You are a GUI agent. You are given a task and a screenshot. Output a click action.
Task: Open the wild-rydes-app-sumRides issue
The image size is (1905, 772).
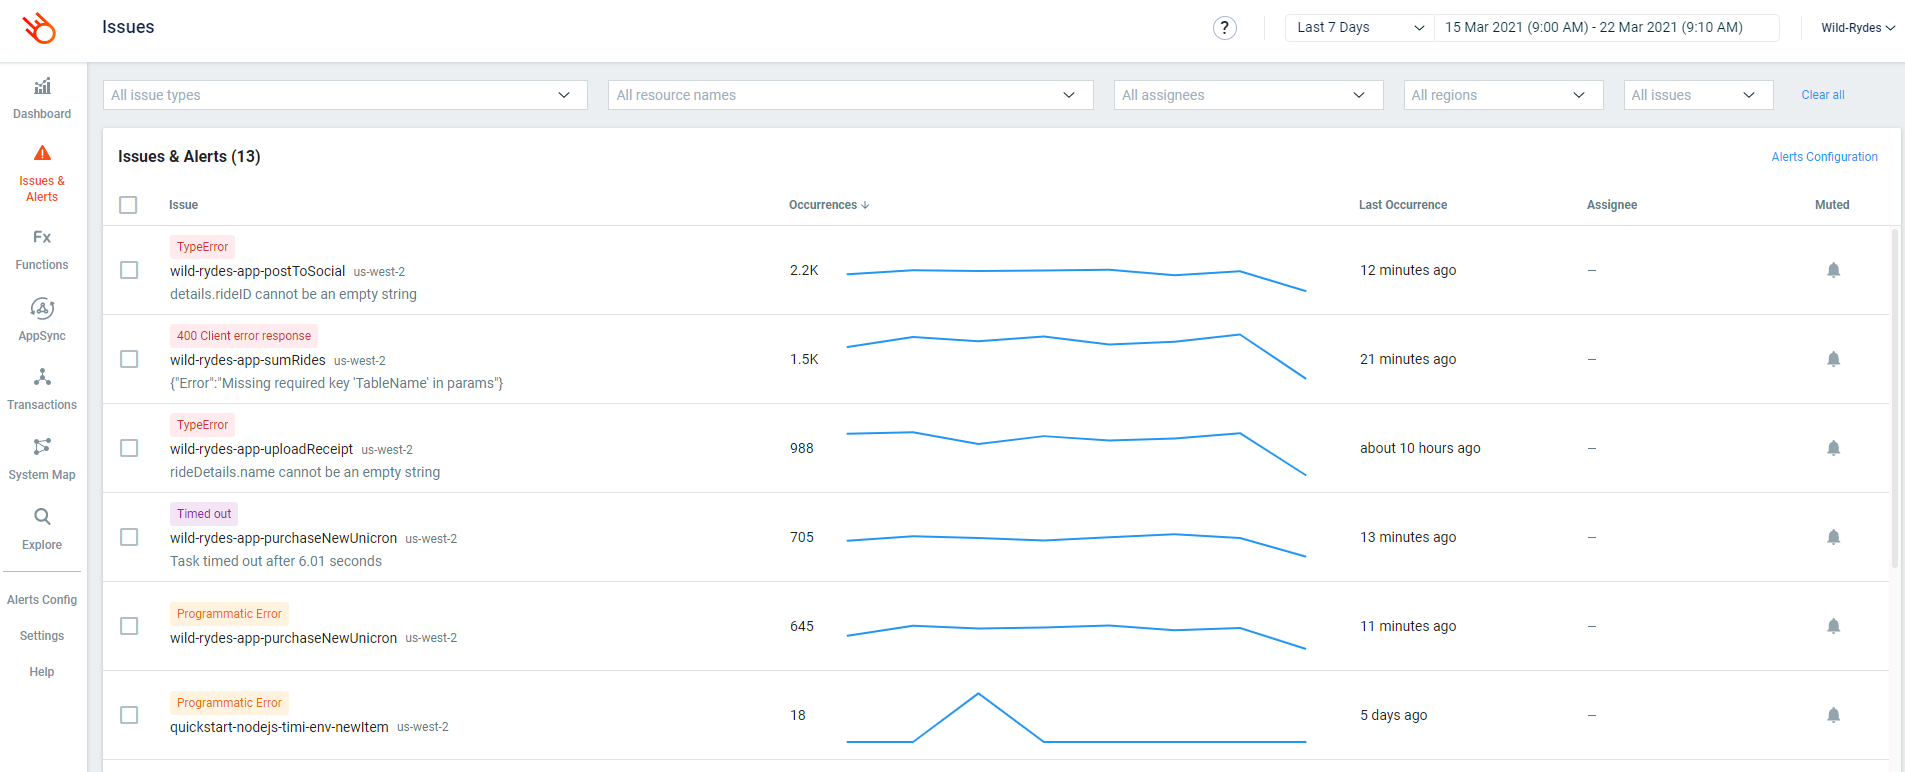(x=248, y=360)
